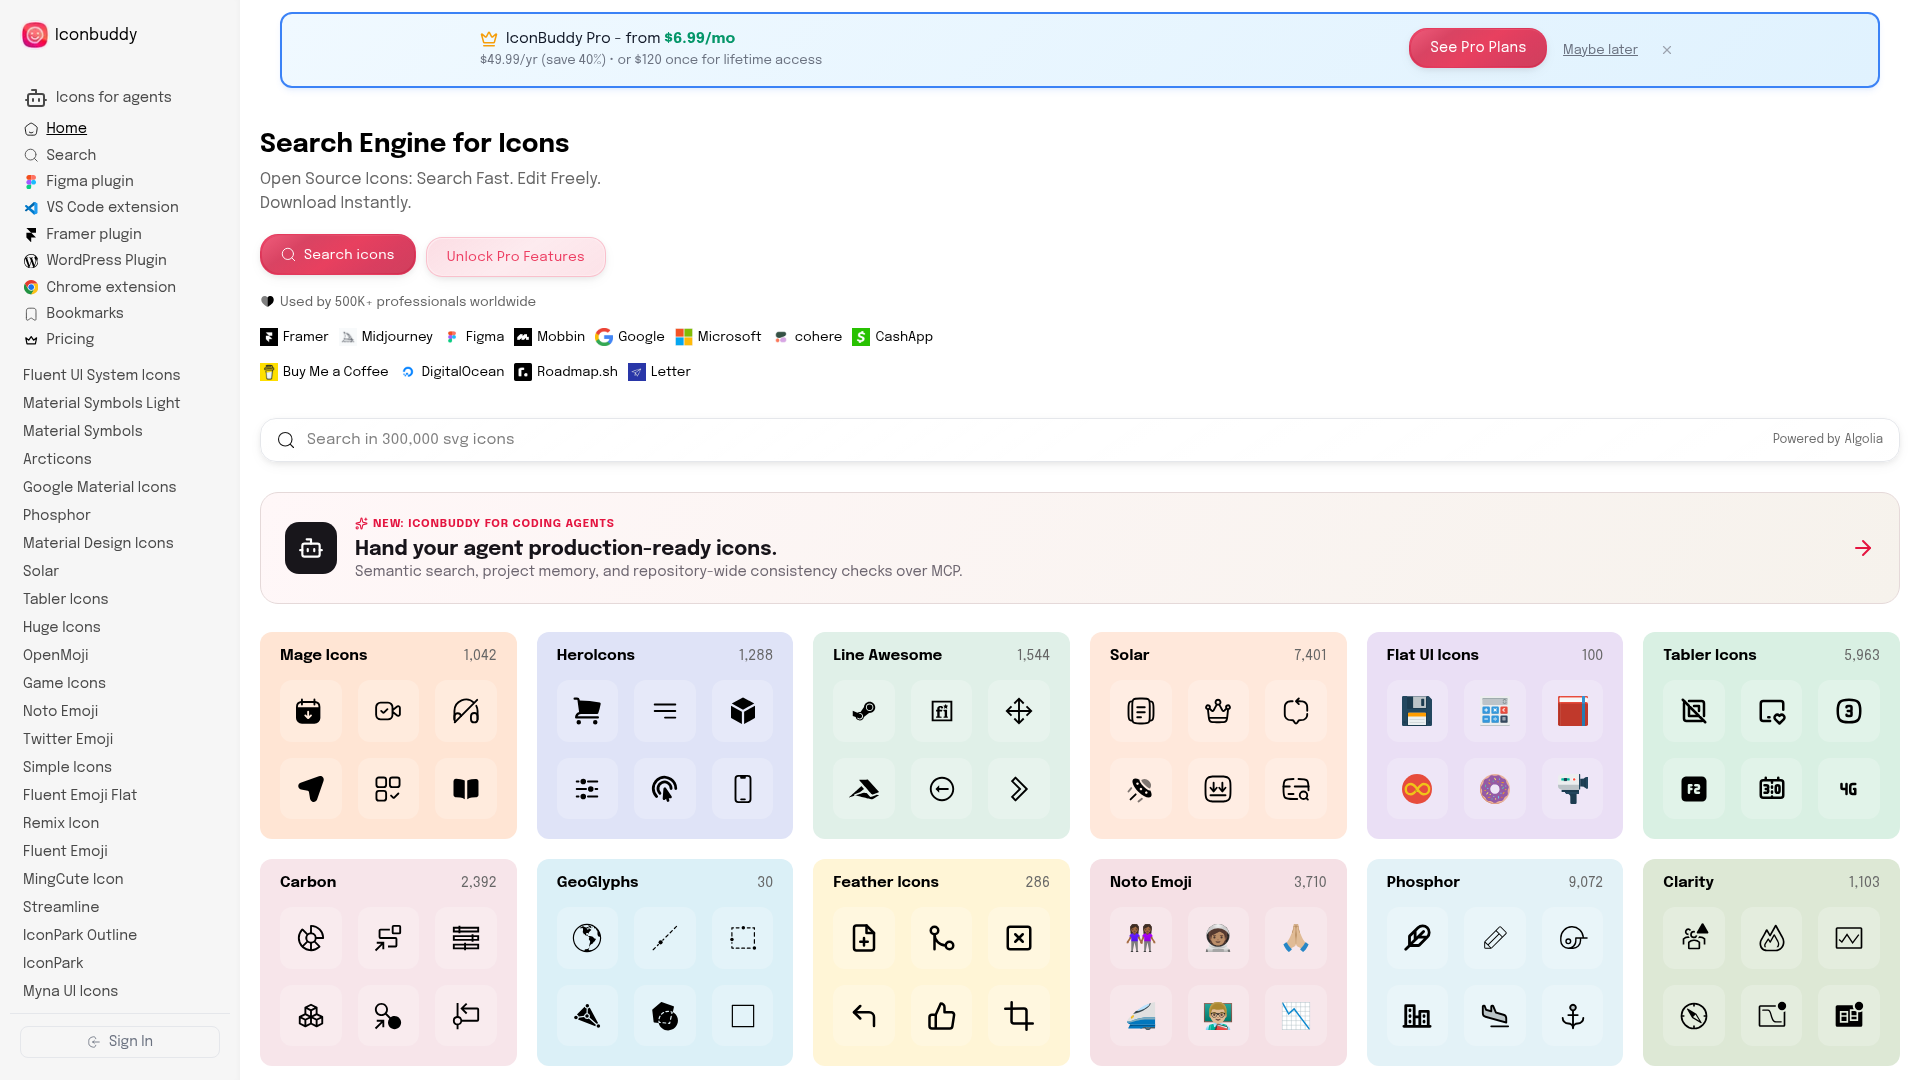Click the move arrows icon in Line Awesome
Screen dimensions: 1920x1080
[x=1019, y=711]
